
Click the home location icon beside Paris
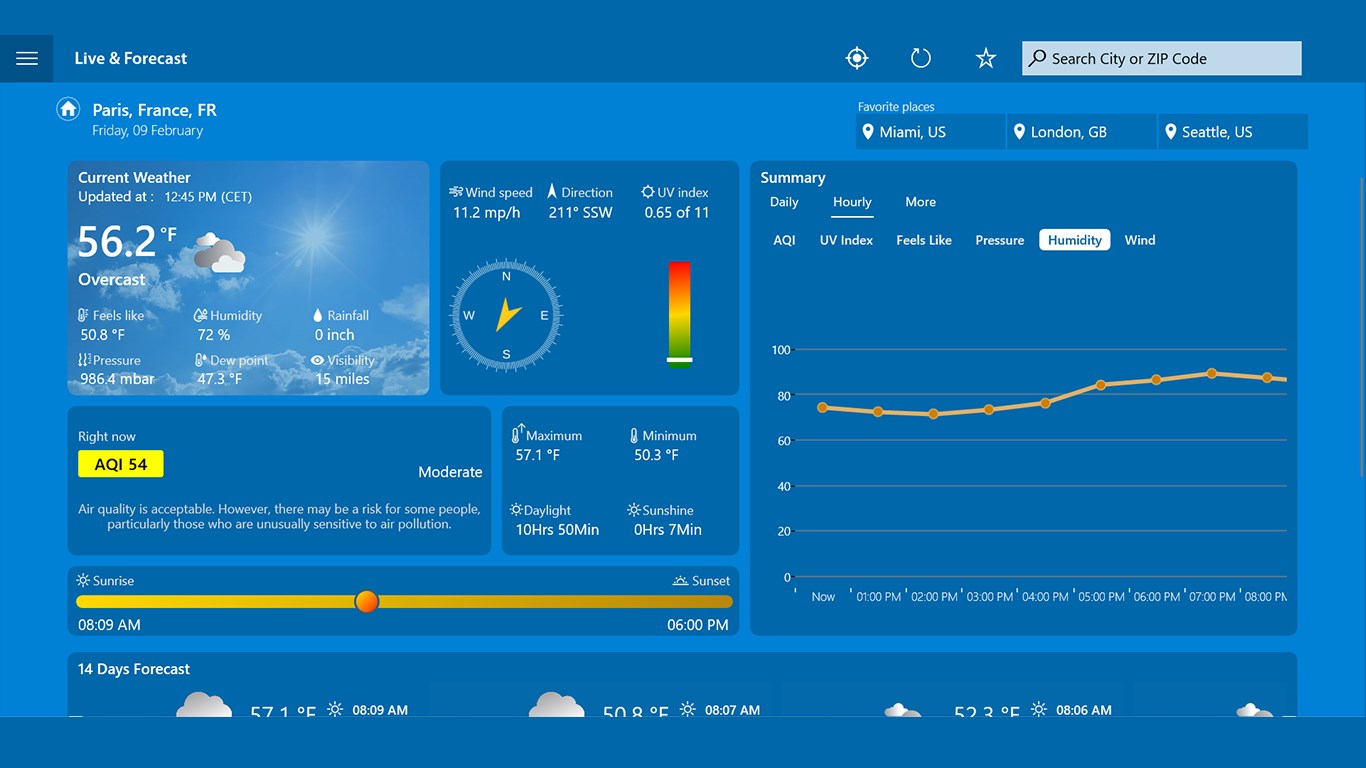[67, 108]
